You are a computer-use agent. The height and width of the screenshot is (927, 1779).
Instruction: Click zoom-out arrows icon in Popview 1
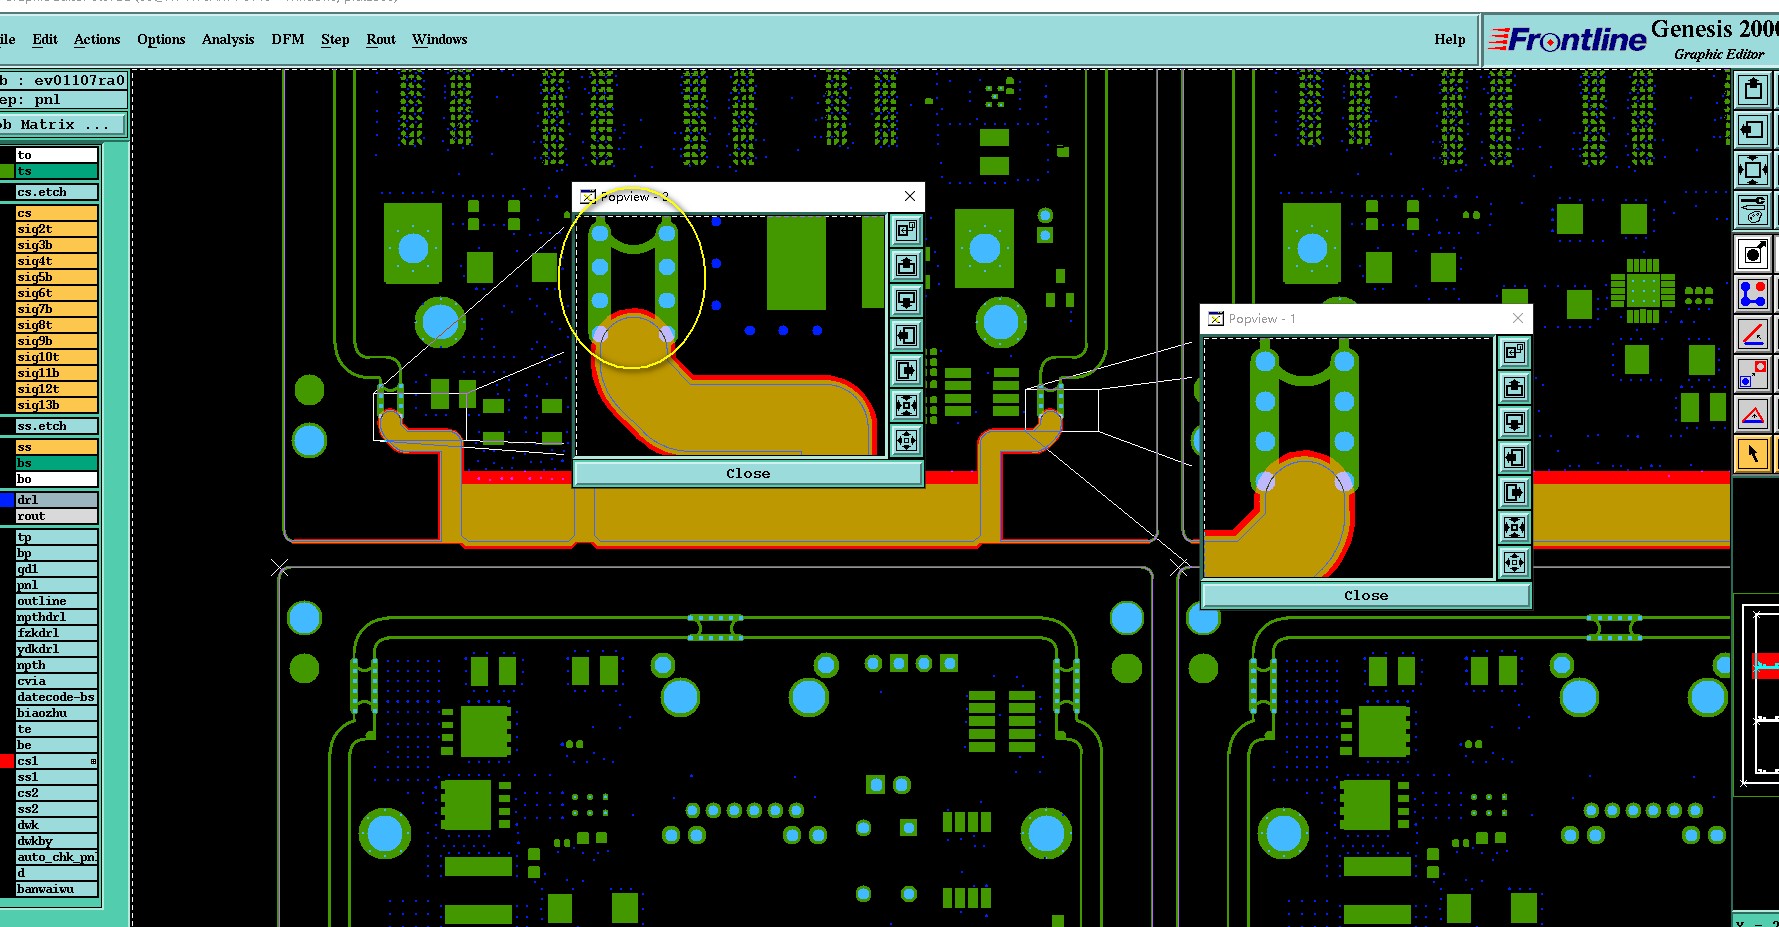click(1514, 562)
